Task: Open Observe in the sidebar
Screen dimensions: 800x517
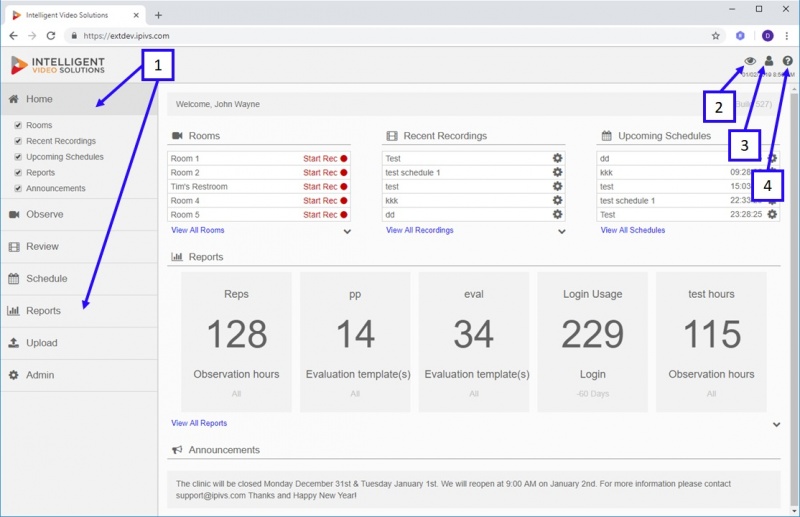Action: pyautogui.click(x=79, y=214)
